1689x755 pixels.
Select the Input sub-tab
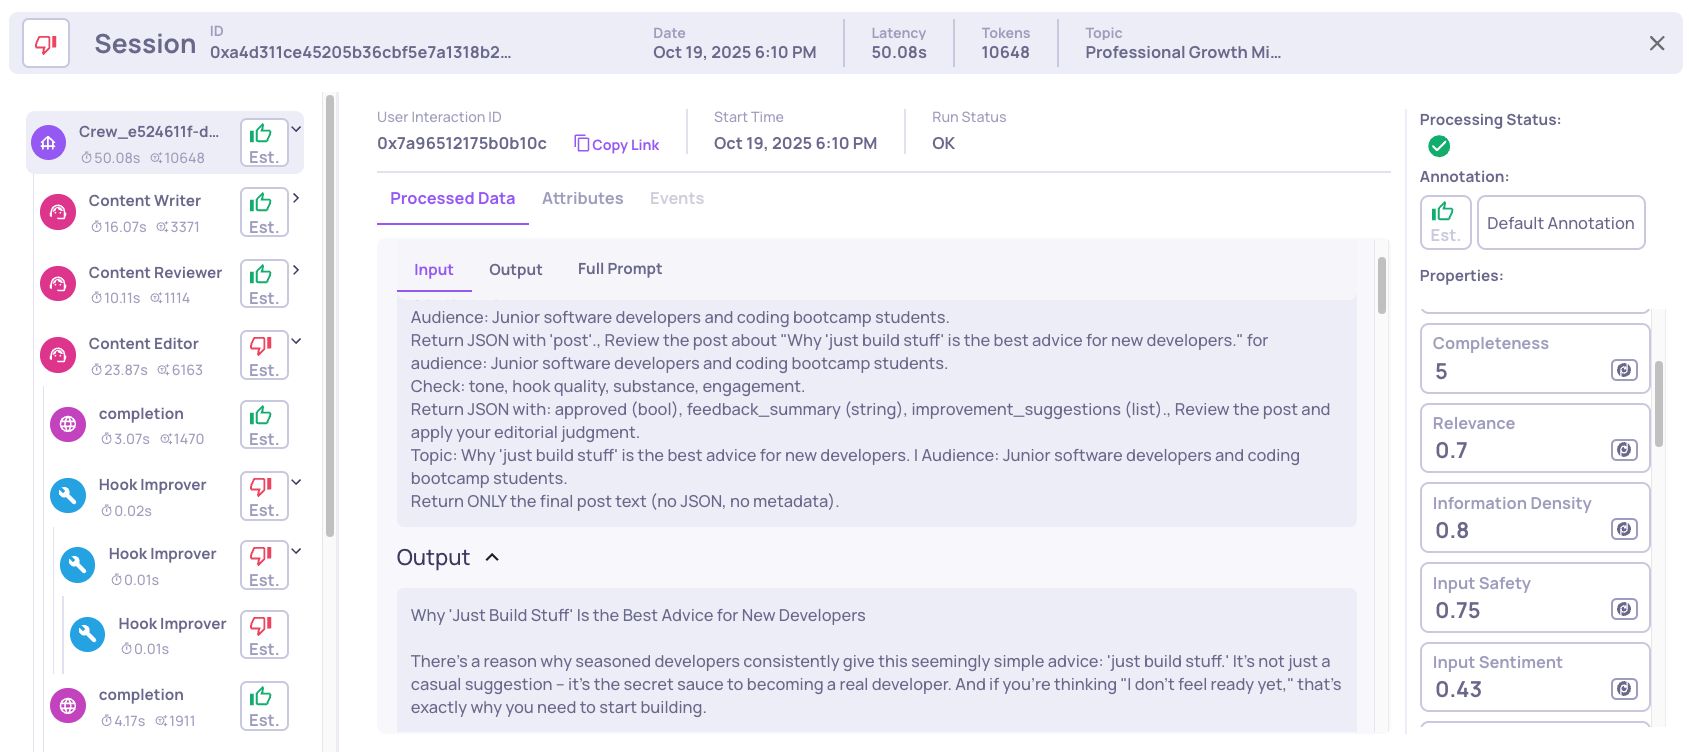(434, 269)
